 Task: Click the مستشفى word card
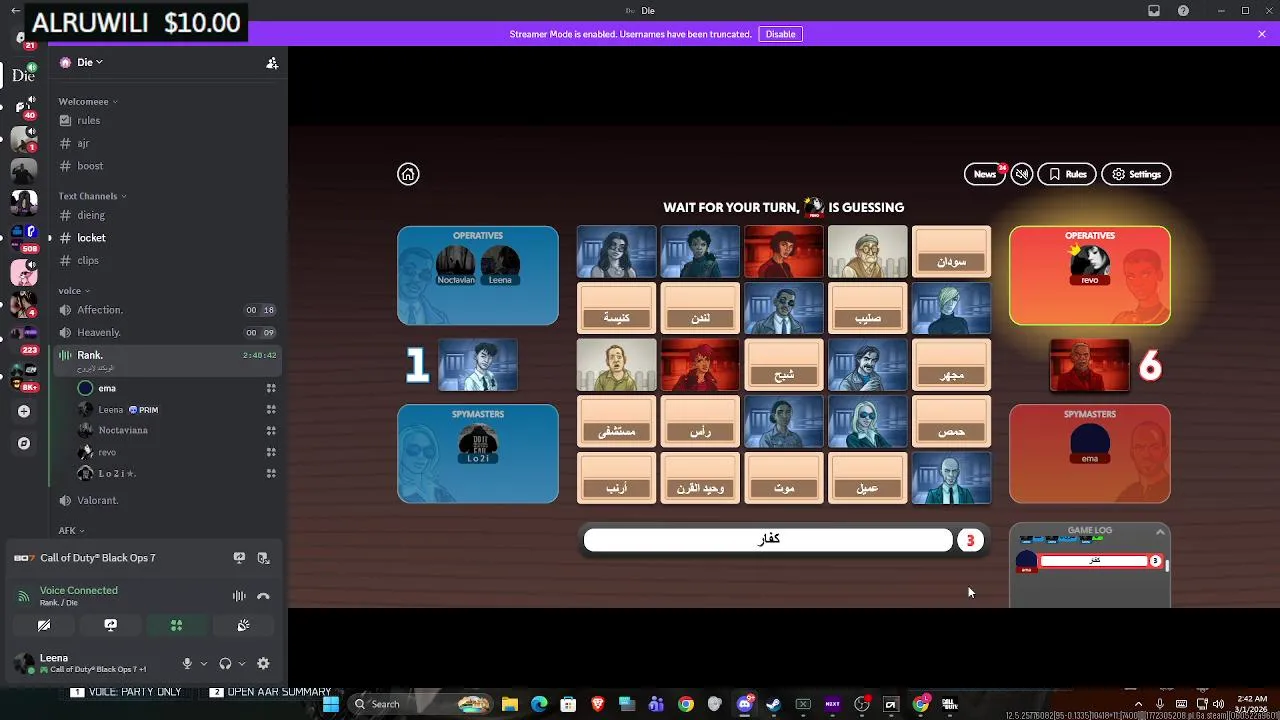[616, 421]
